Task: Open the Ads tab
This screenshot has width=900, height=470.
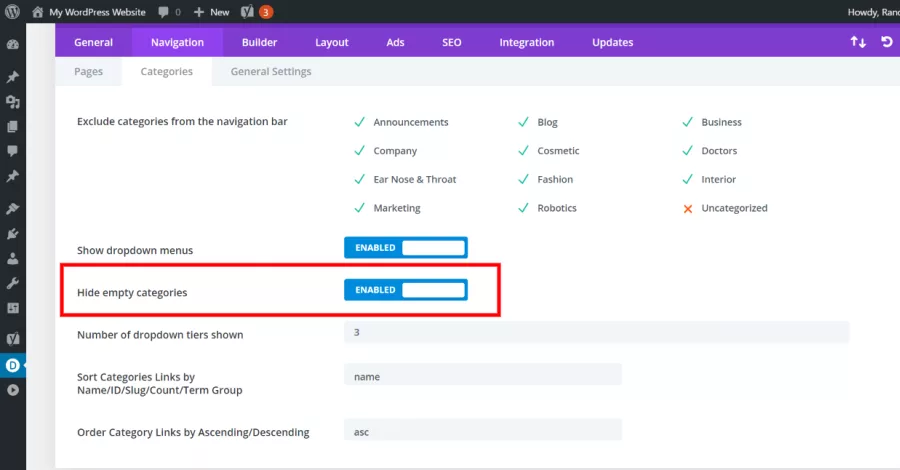Action: pos(395,42)
